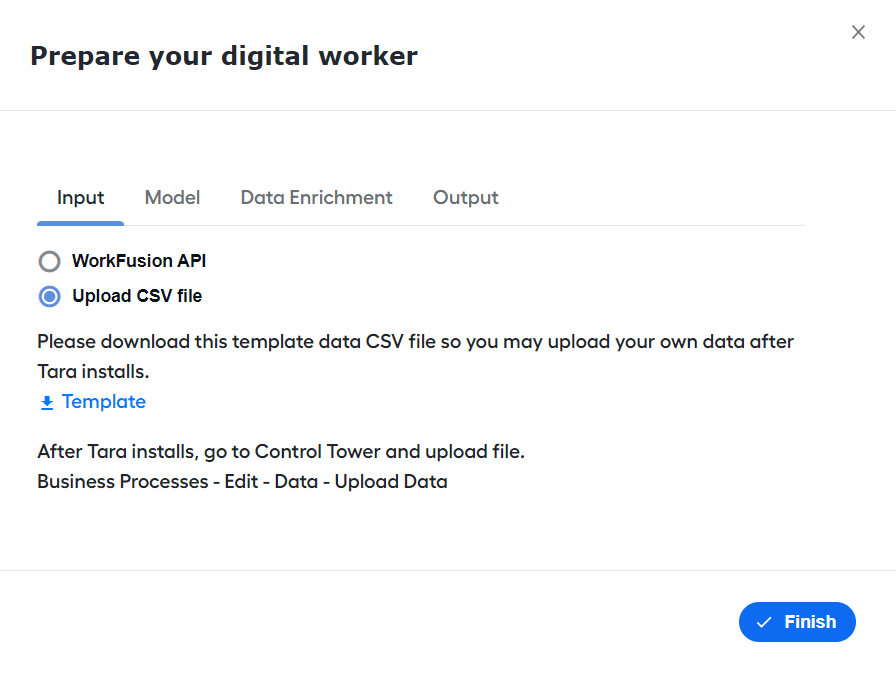Open the Data Enrichment tab

(317, 198)
